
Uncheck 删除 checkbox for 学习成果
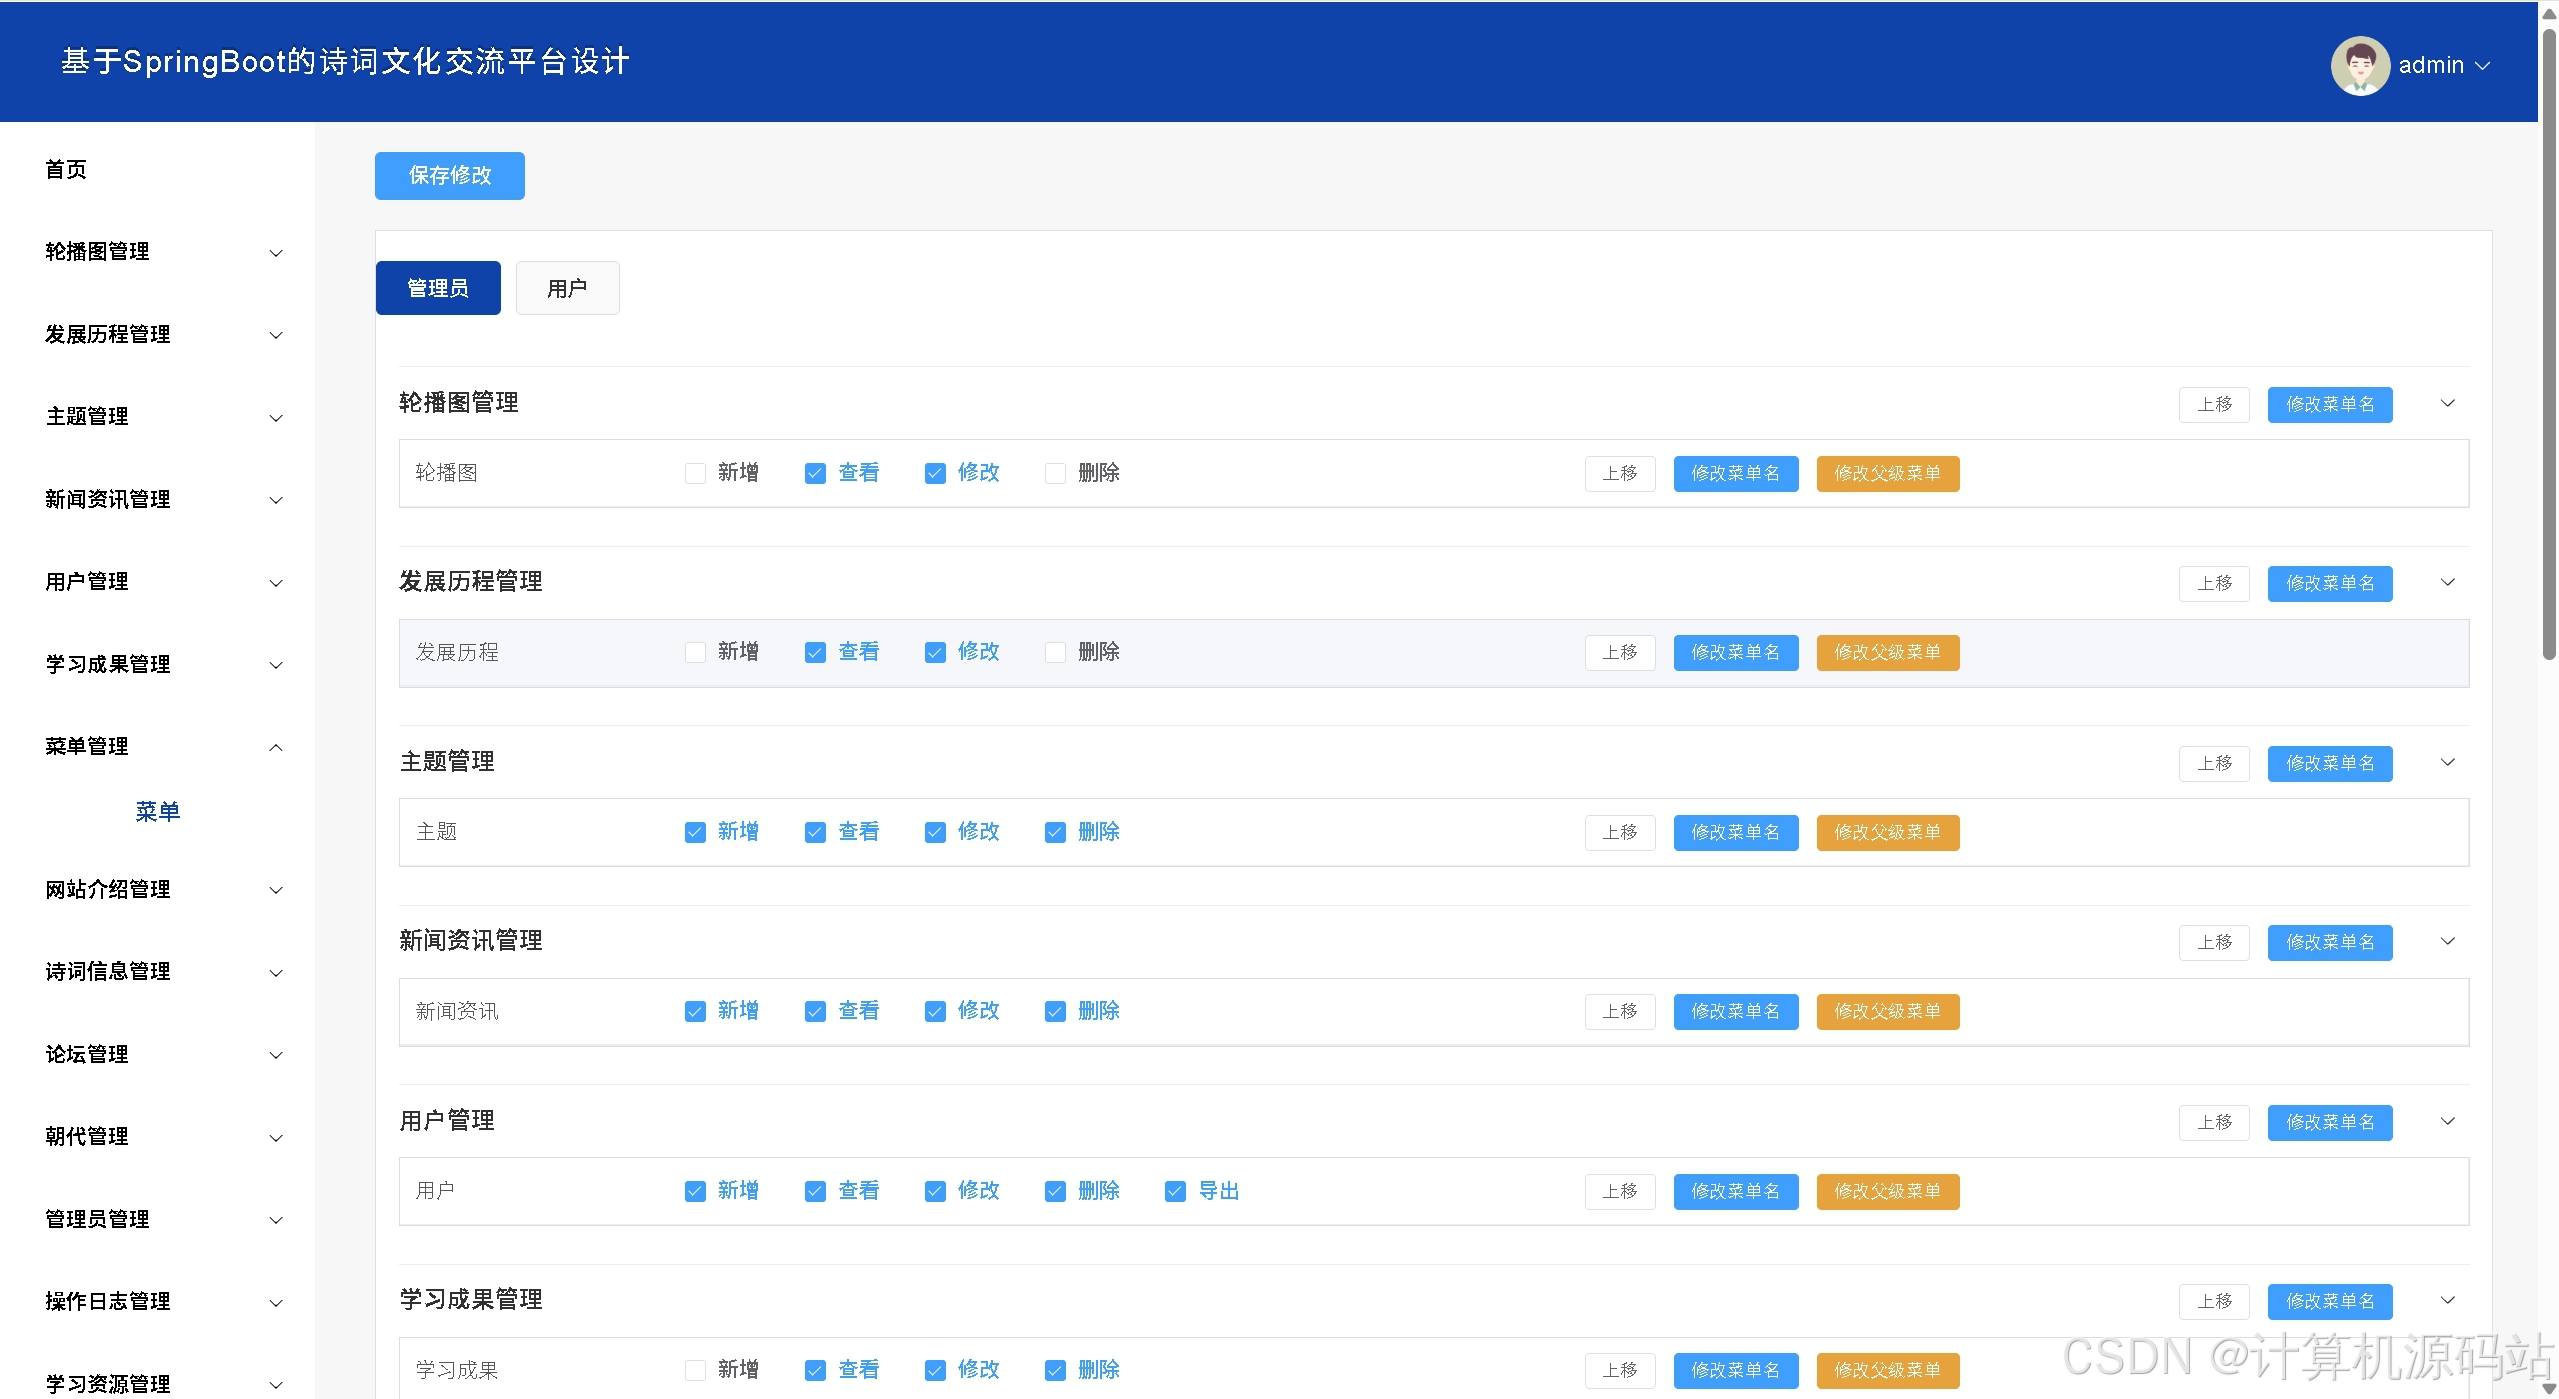[1055, 1370]
